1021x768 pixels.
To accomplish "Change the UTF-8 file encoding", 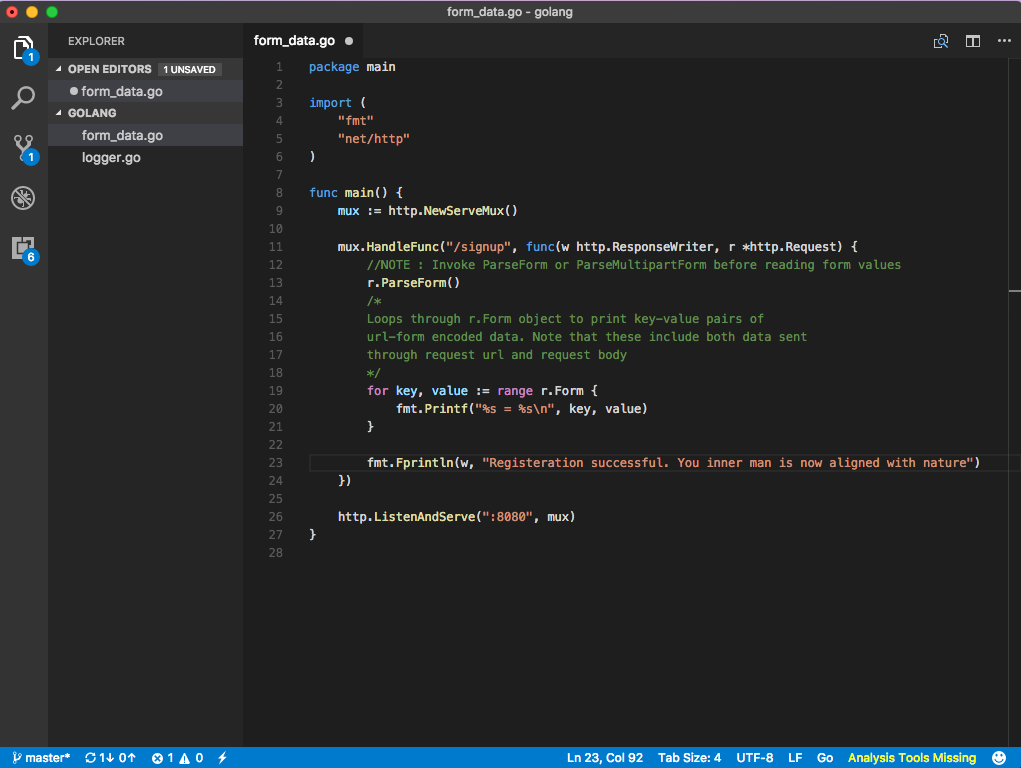I will click(x=754, y=758).
